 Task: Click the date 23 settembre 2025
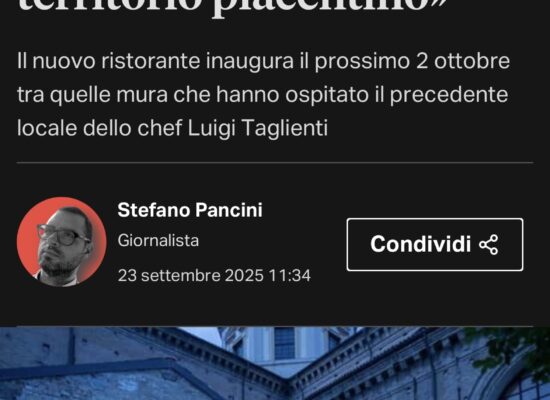pos(190,275)
